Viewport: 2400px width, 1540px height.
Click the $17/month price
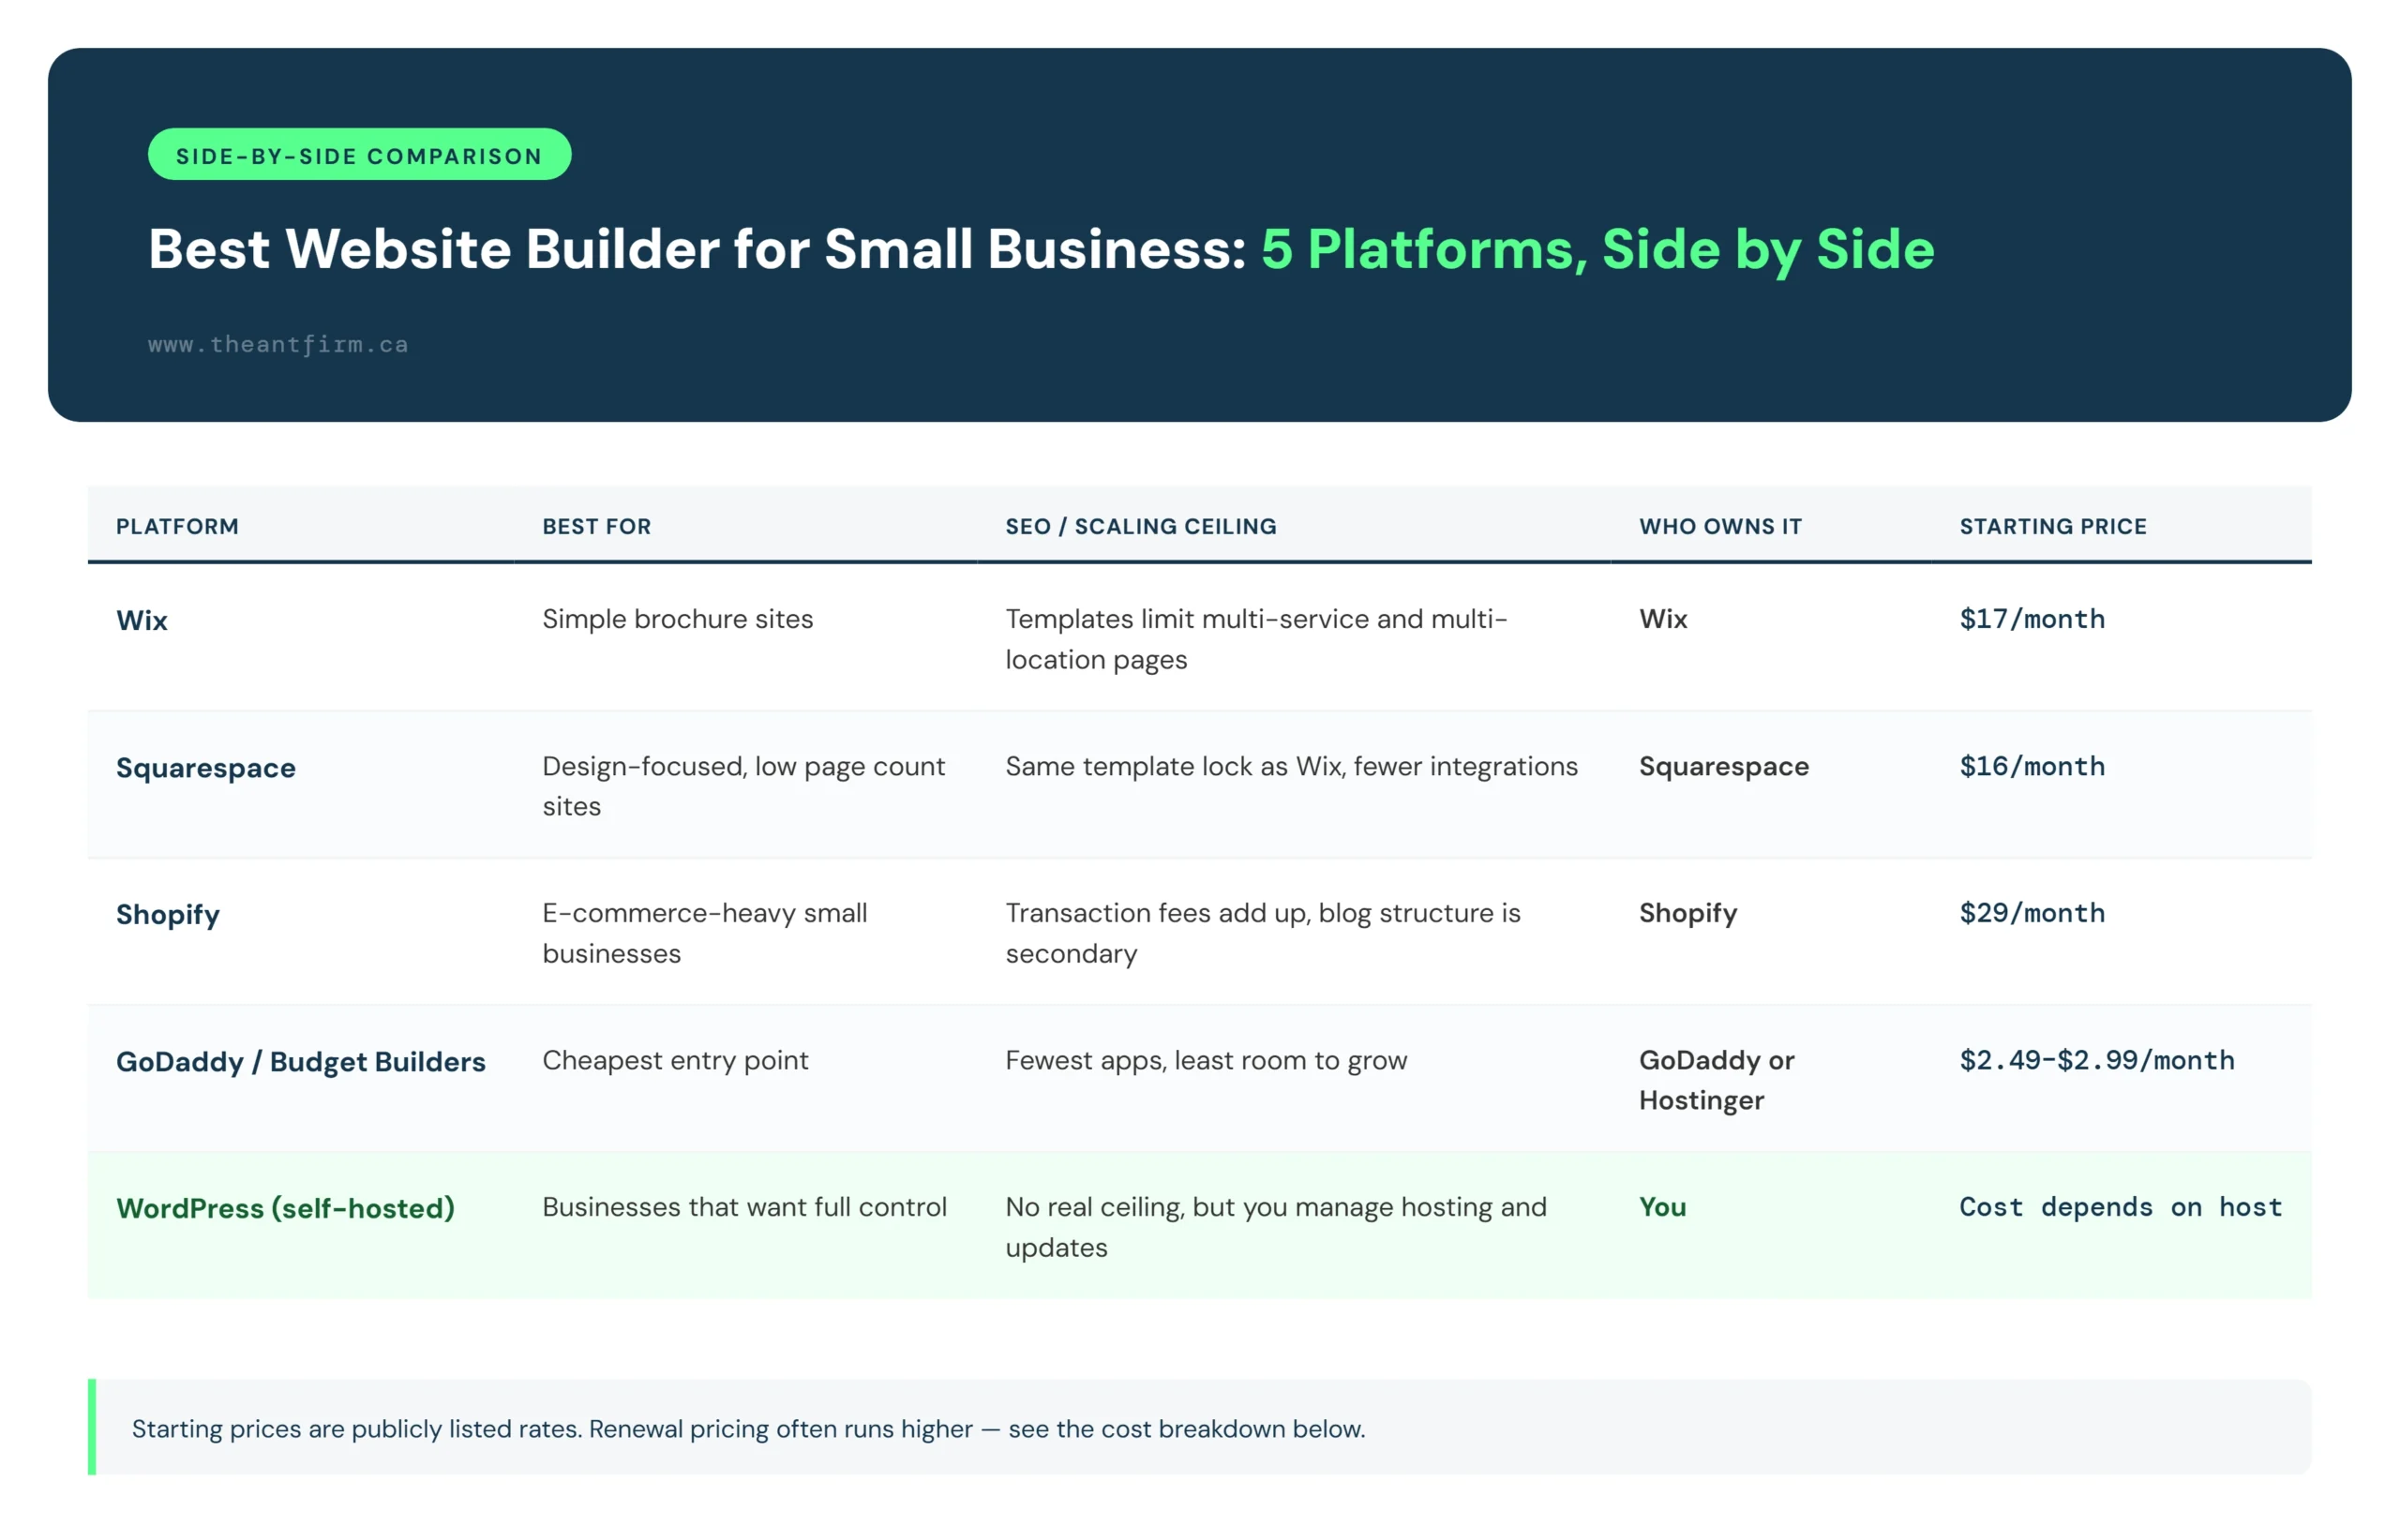coord(2032,619)
